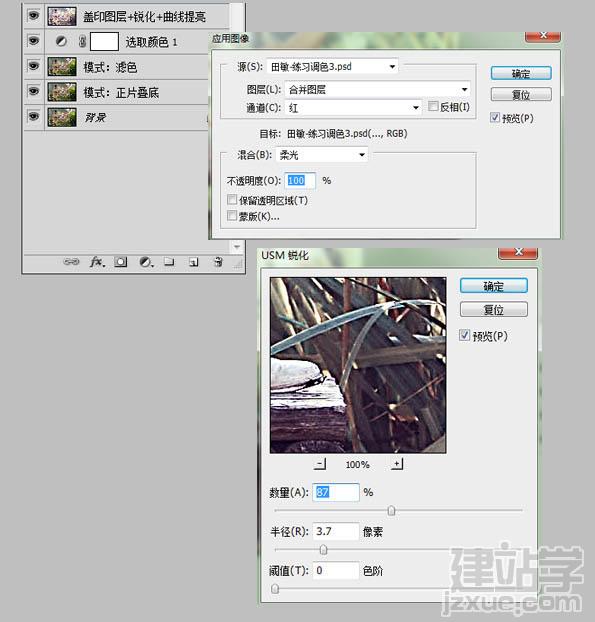Image resolution: width=595 pixels, height=622 pixels.
Task: Click the delete layer trash icon
Action: pos(218,262)
